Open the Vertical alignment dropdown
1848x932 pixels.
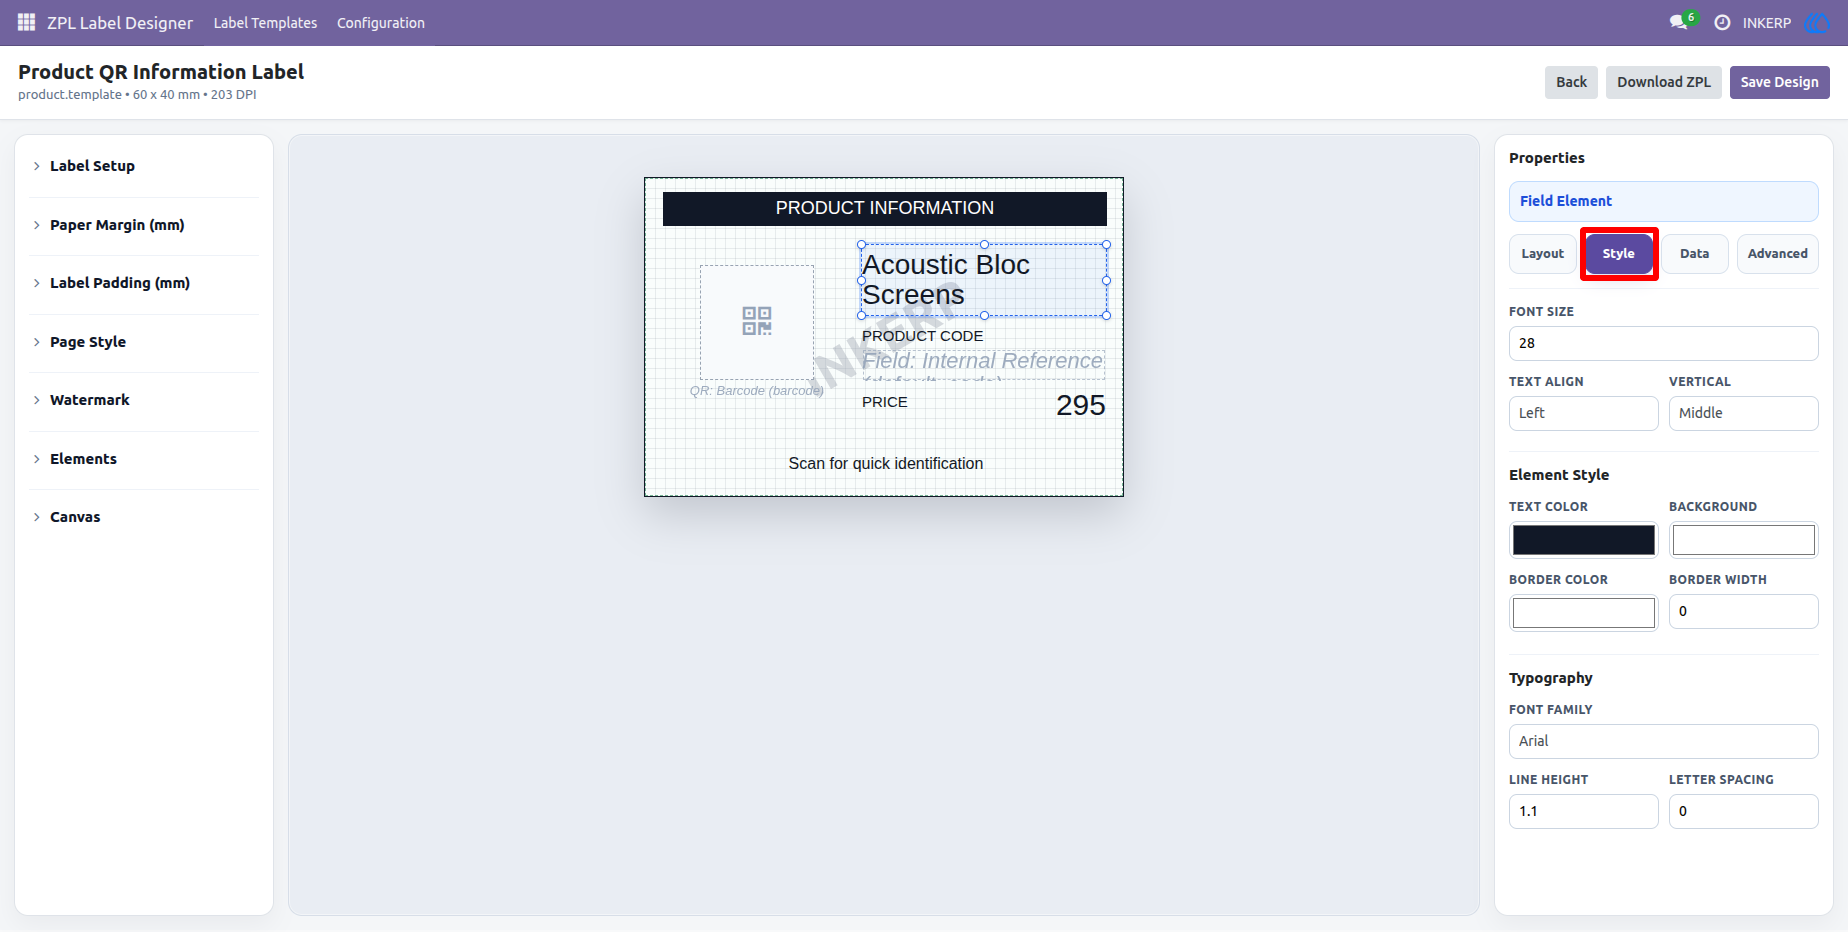1743,413
